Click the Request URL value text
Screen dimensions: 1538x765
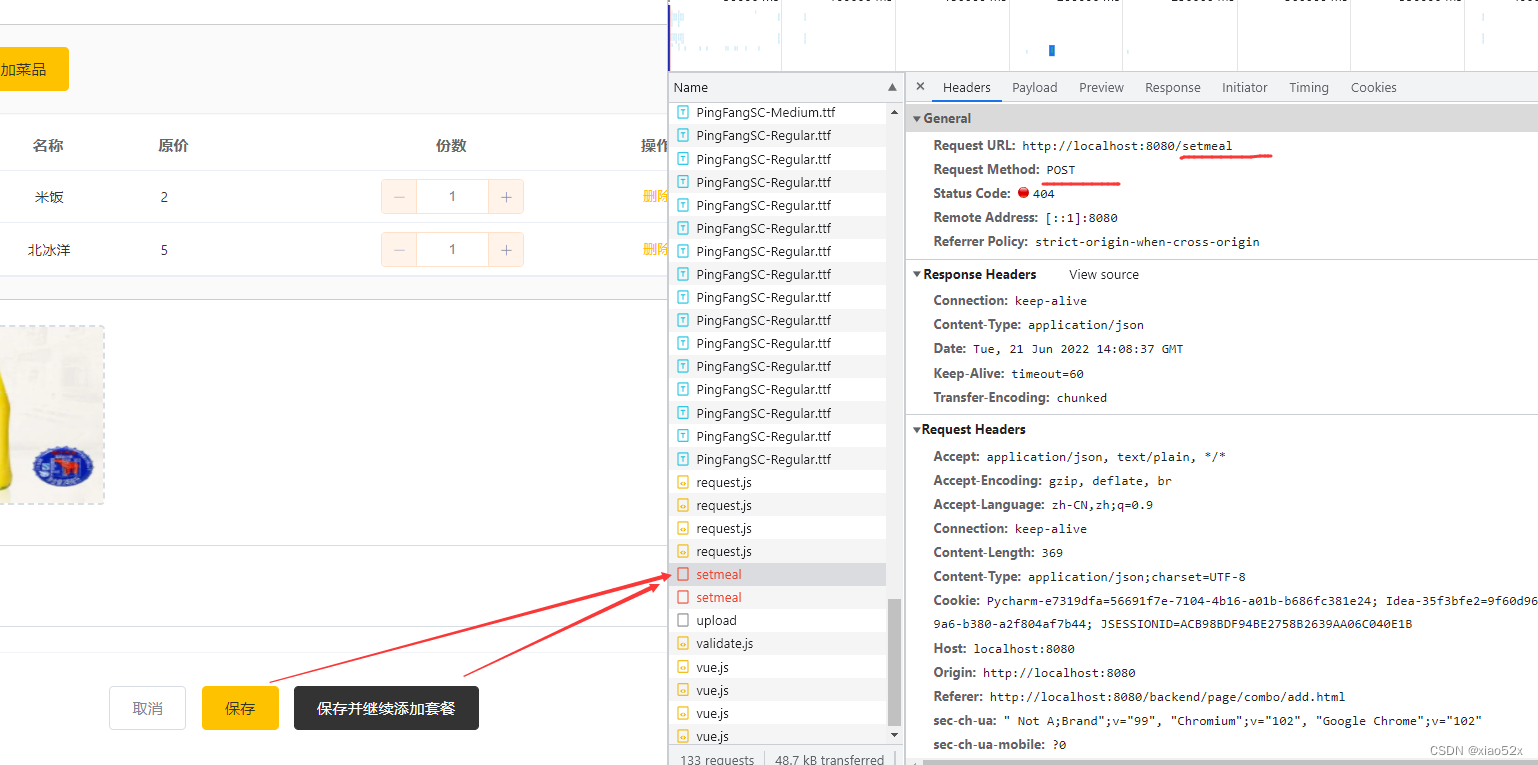(1127, 146)
